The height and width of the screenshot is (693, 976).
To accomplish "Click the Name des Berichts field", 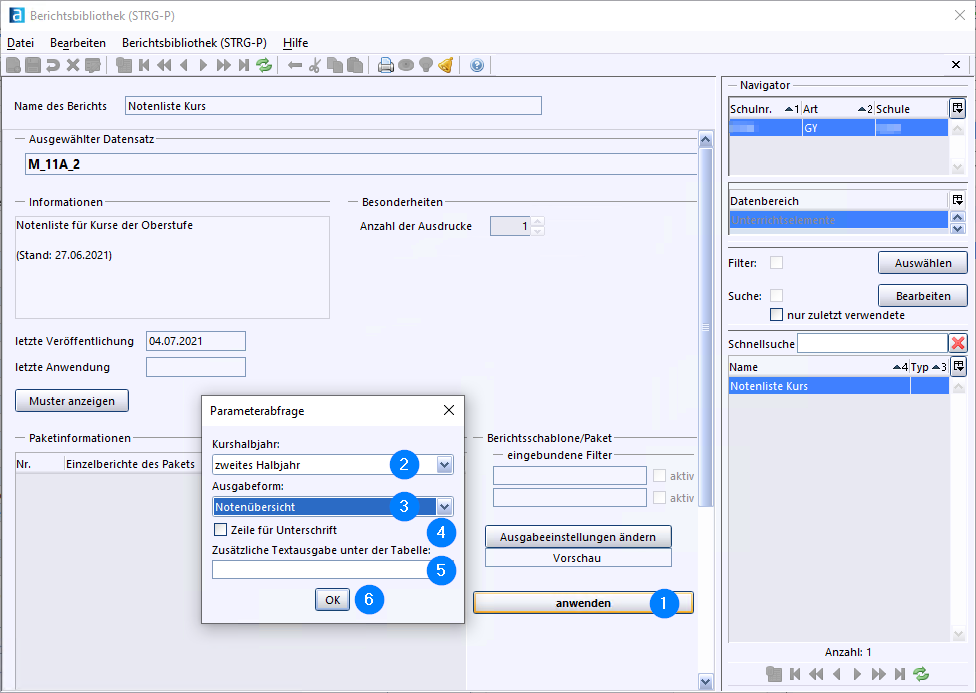I will pyautogui.click(x=333, y=106).
